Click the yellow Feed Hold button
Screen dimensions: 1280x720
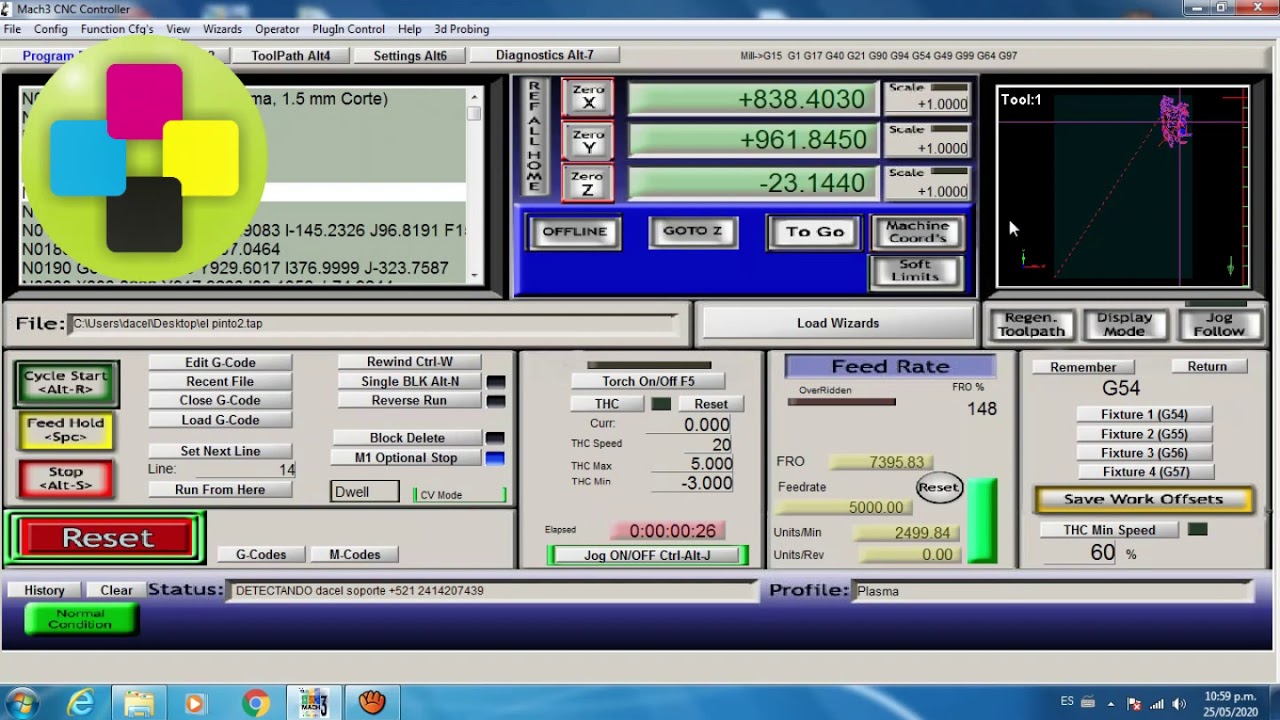66,430
